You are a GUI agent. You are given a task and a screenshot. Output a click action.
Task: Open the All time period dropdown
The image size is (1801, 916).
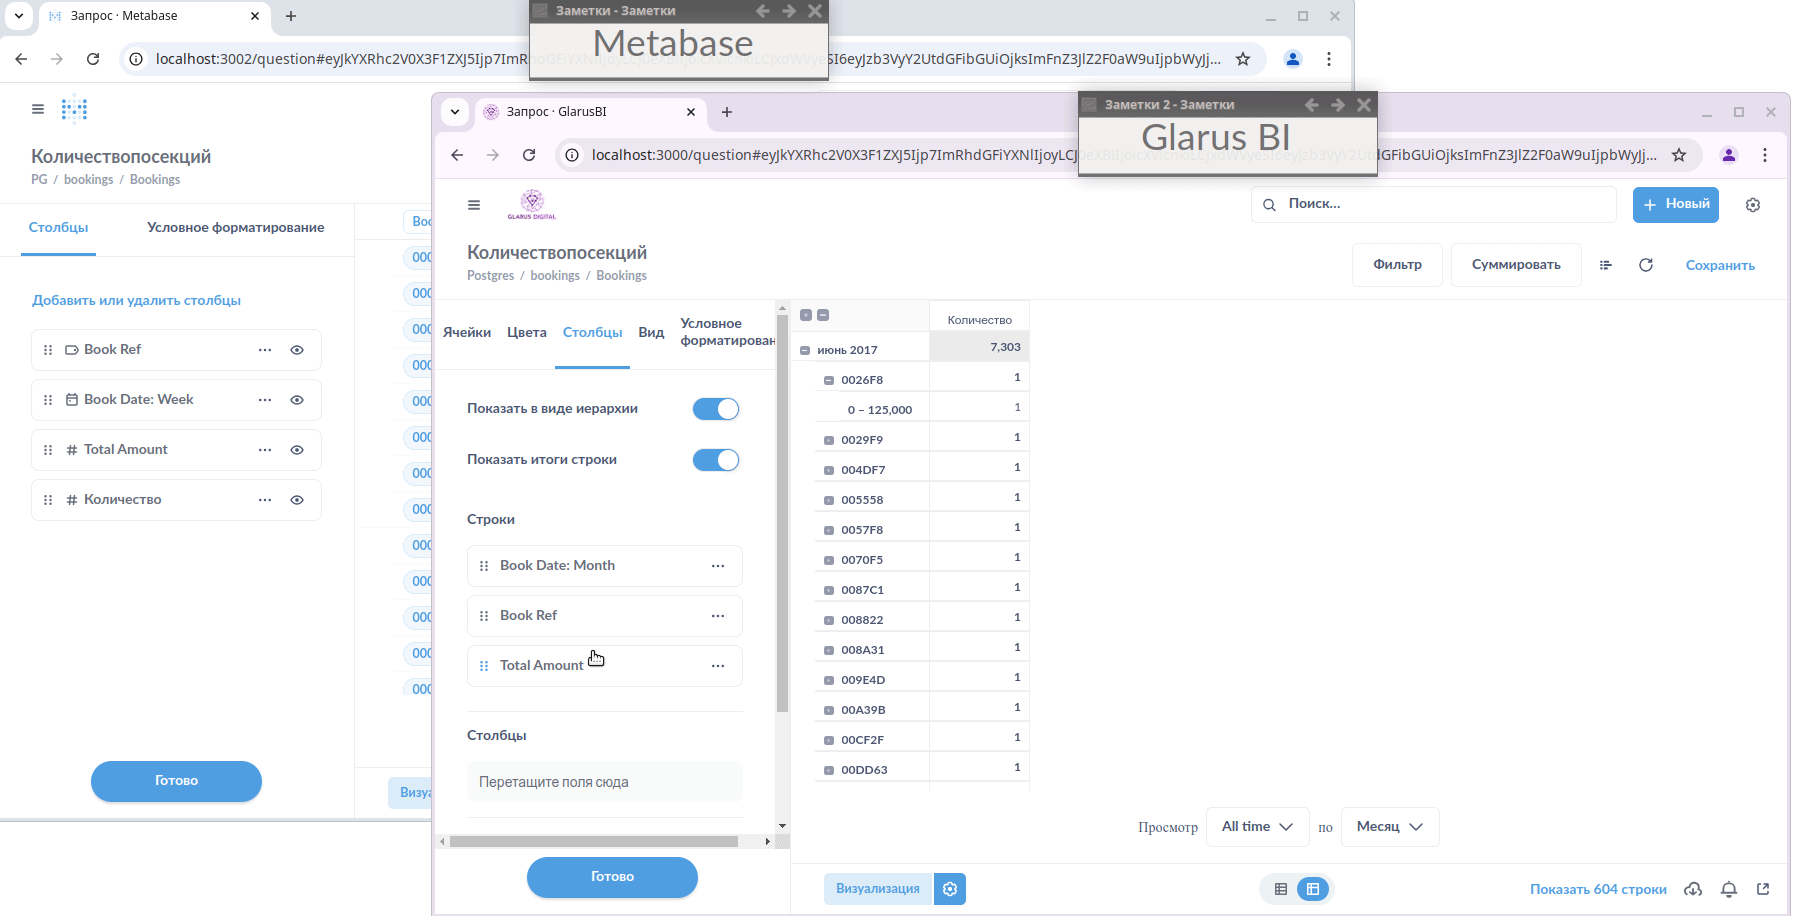[1256, 827]
